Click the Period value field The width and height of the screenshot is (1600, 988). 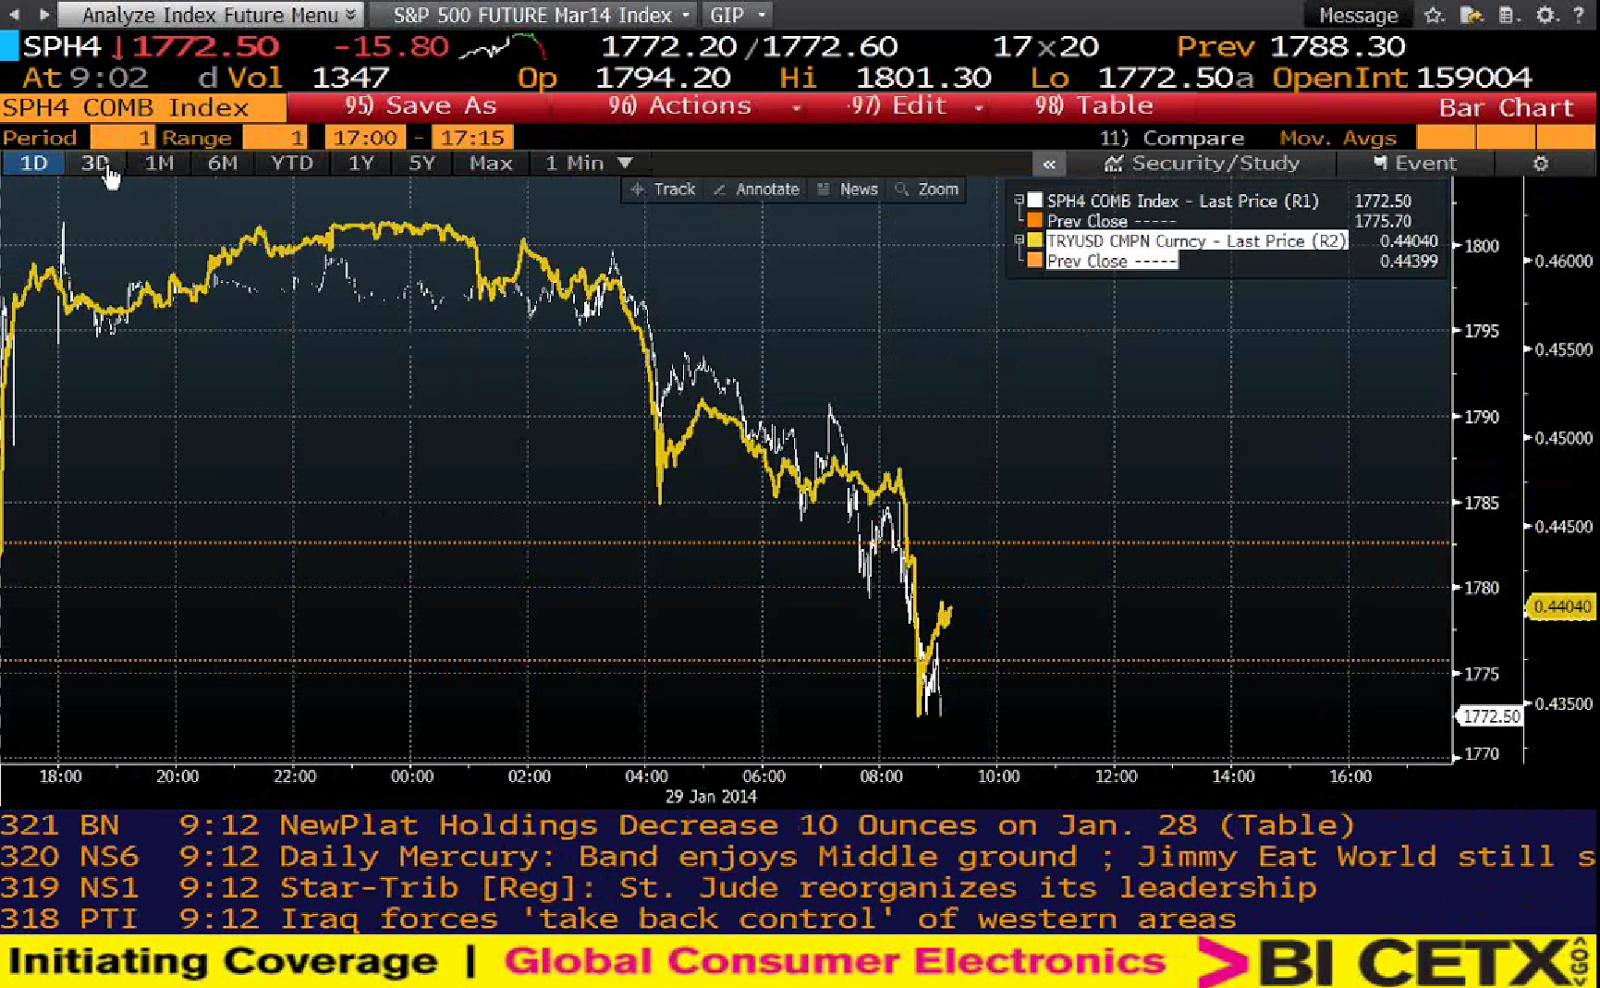(122, 138)
